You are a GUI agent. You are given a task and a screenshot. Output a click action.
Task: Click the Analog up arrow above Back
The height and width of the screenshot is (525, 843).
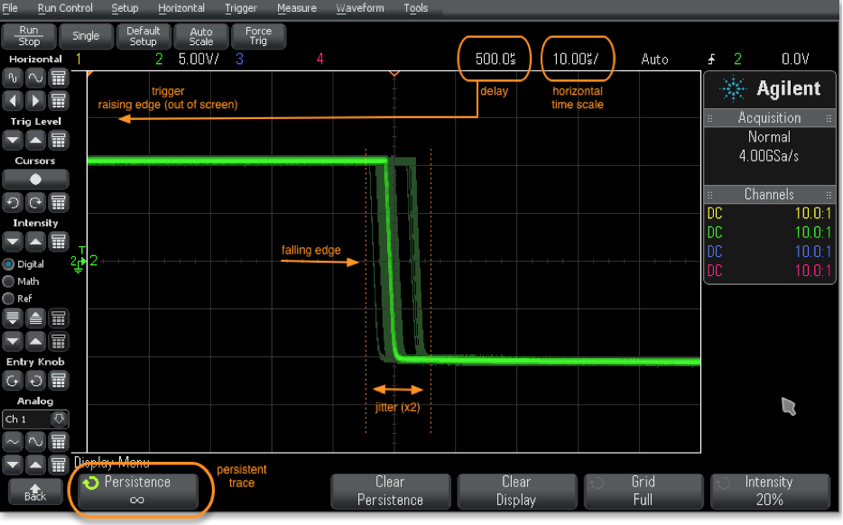tap(35, 464)
